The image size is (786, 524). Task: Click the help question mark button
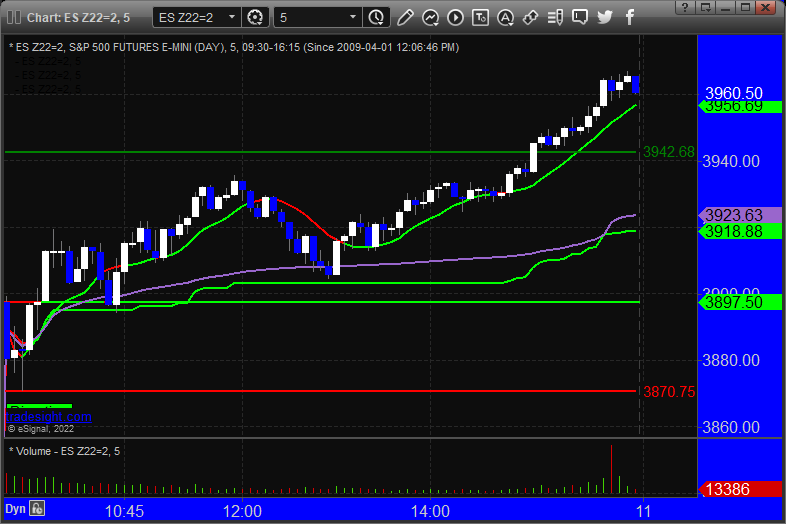pos(685,7)
